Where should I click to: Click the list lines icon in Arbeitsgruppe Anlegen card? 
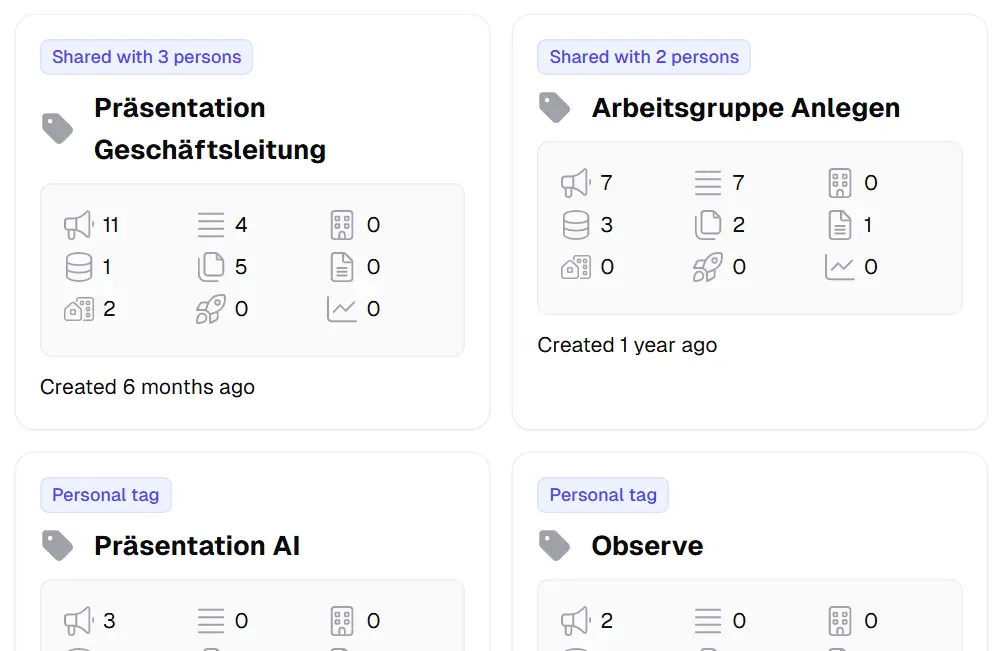click(708, 183)
